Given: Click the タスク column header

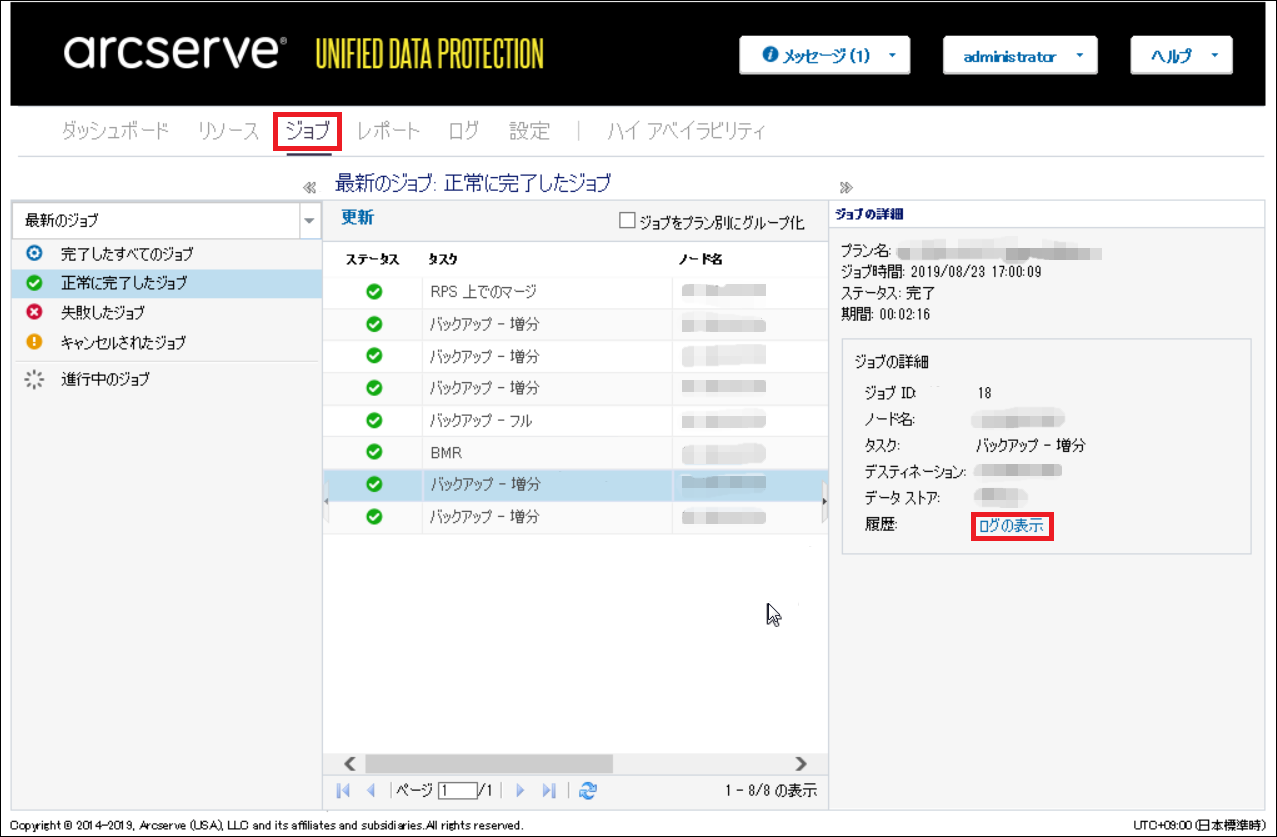Looking at the screenshot, I should click(x=443, y=260).
